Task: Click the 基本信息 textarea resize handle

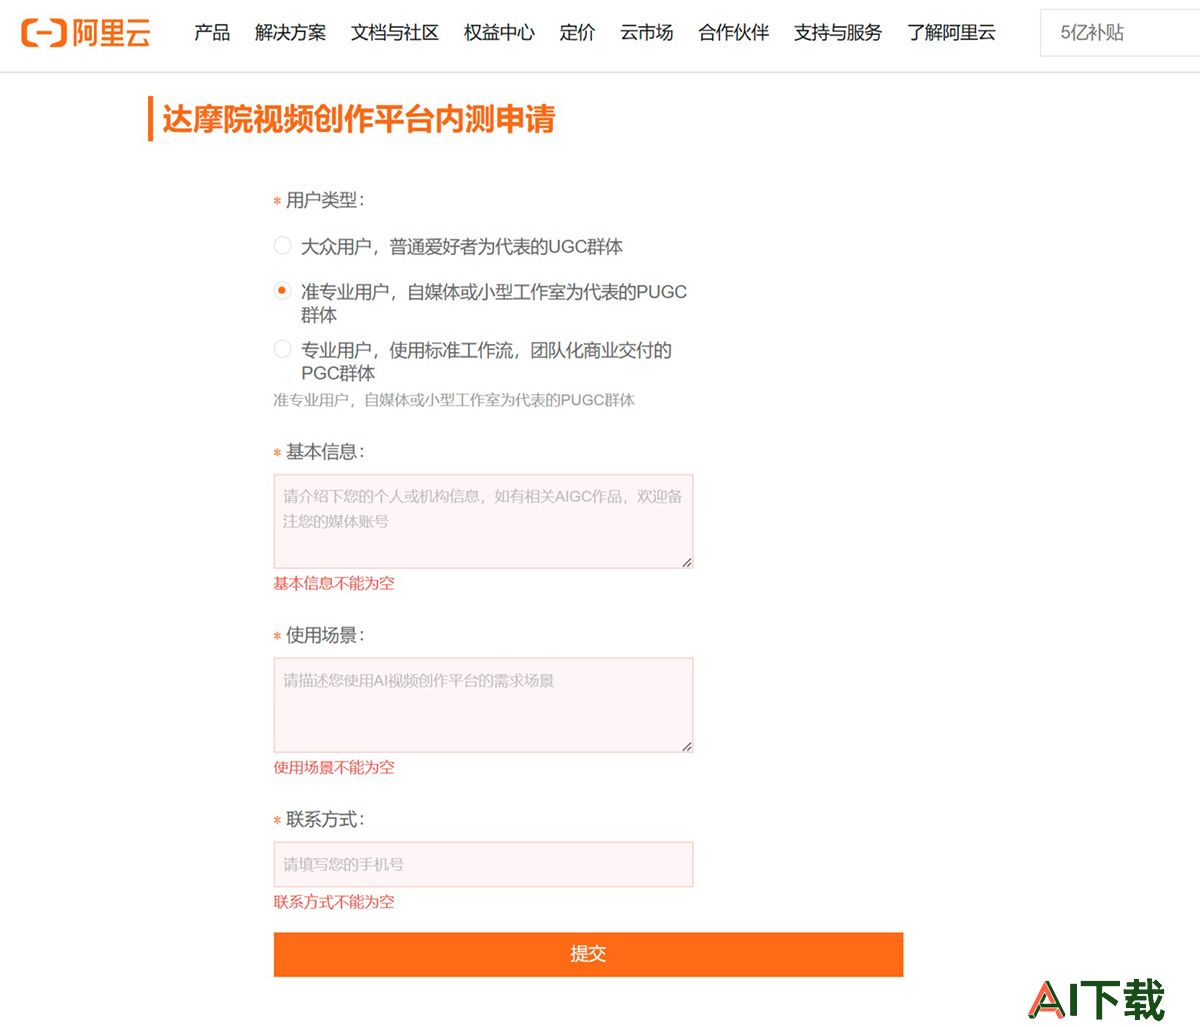Action: 686,562
